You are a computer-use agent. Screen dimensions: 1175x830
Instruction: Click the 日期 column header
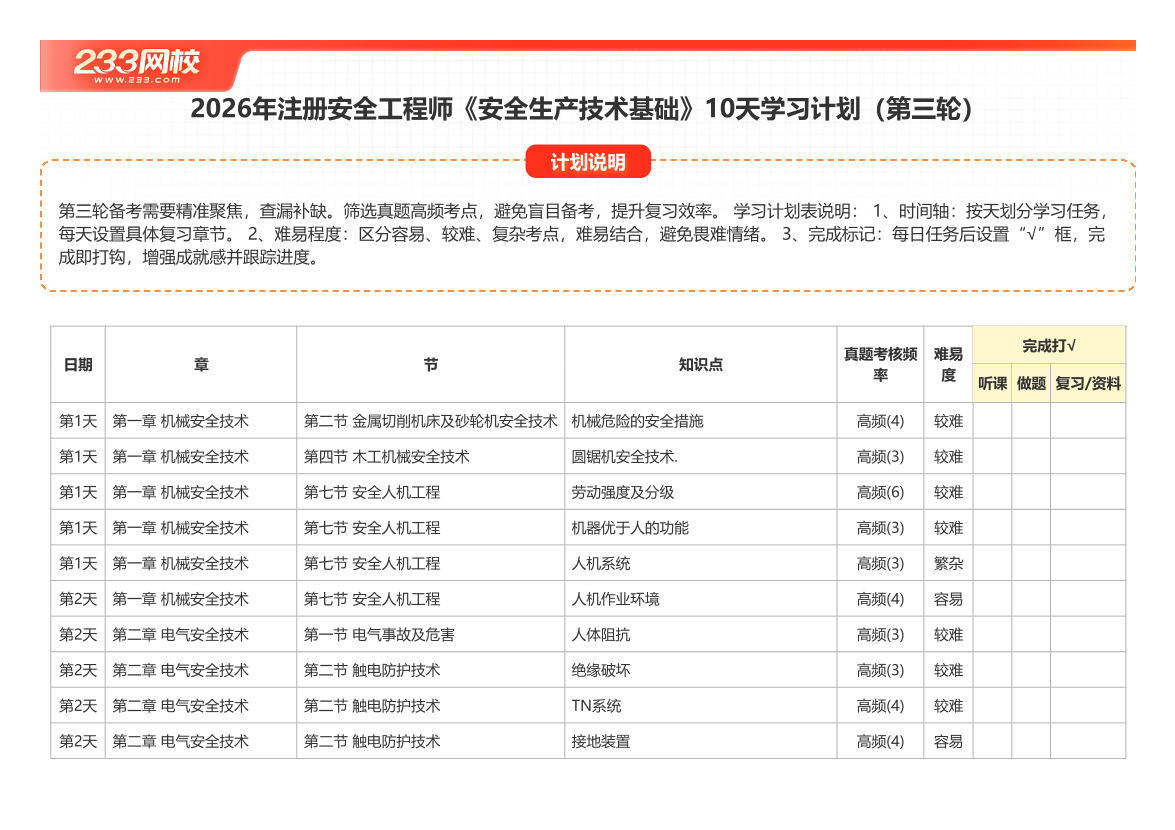(x=80, y=365)
